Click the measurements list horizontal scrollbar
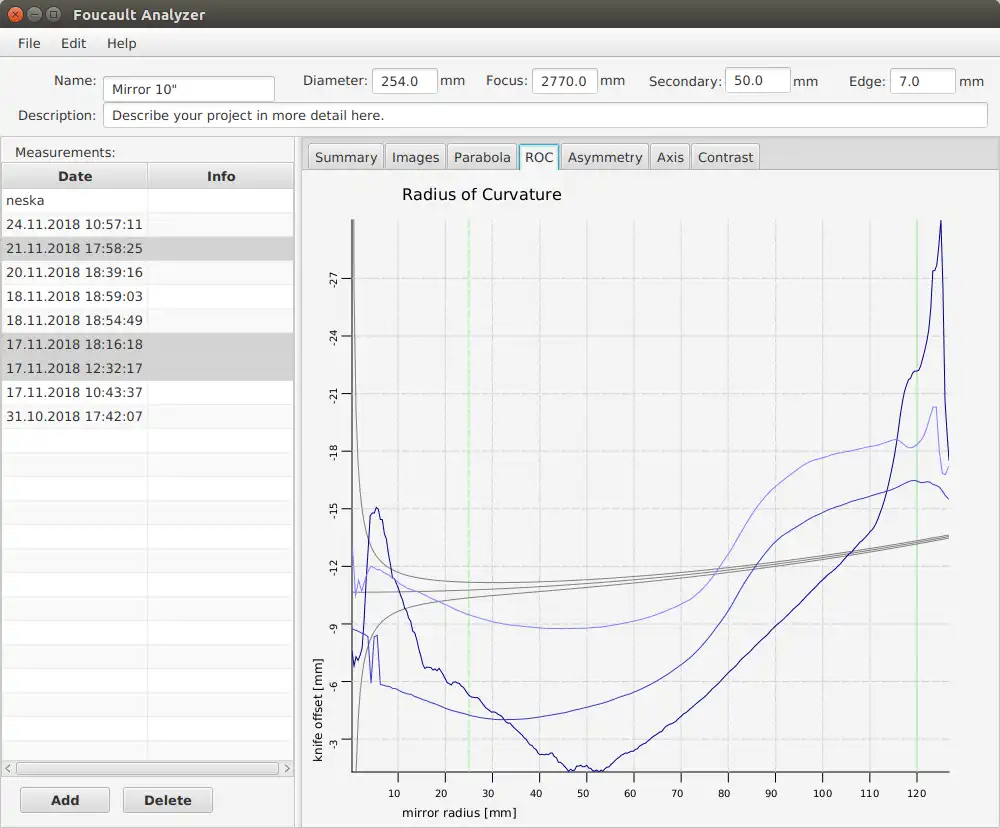 click(x=146, y=768)
